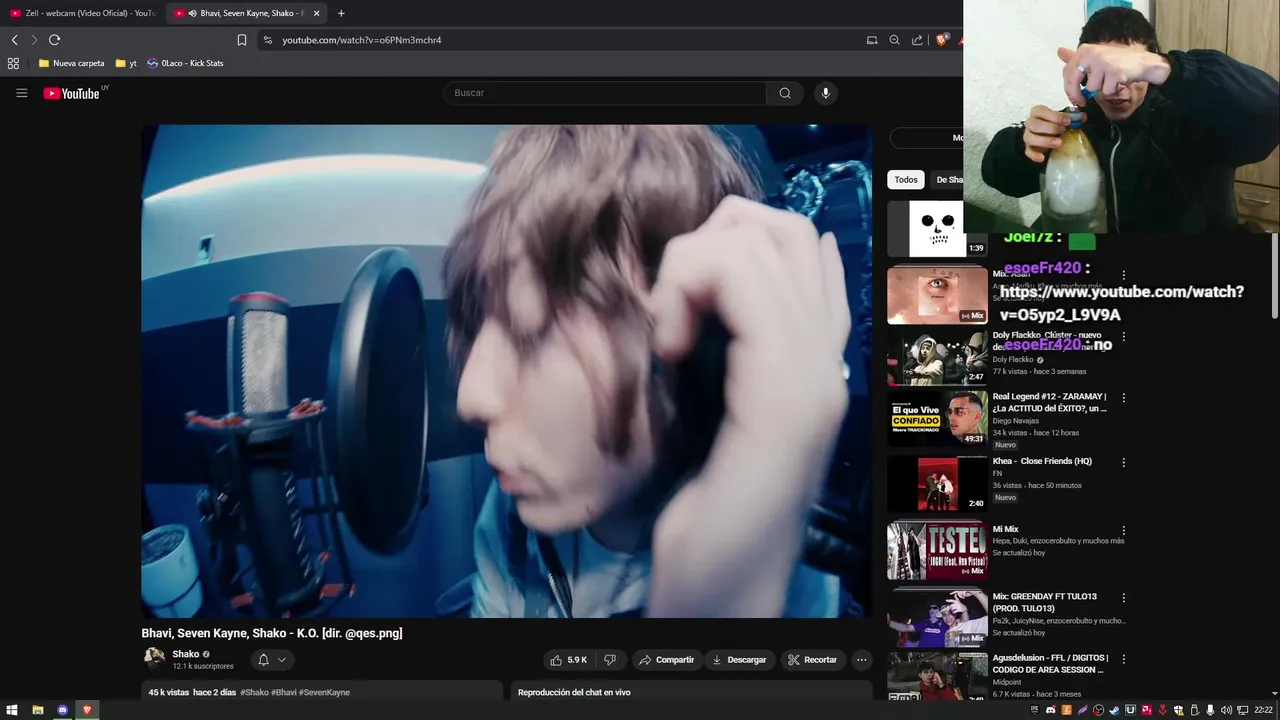Open Brave Shields icon
The image size is (1280, 720).
point(941,40)
